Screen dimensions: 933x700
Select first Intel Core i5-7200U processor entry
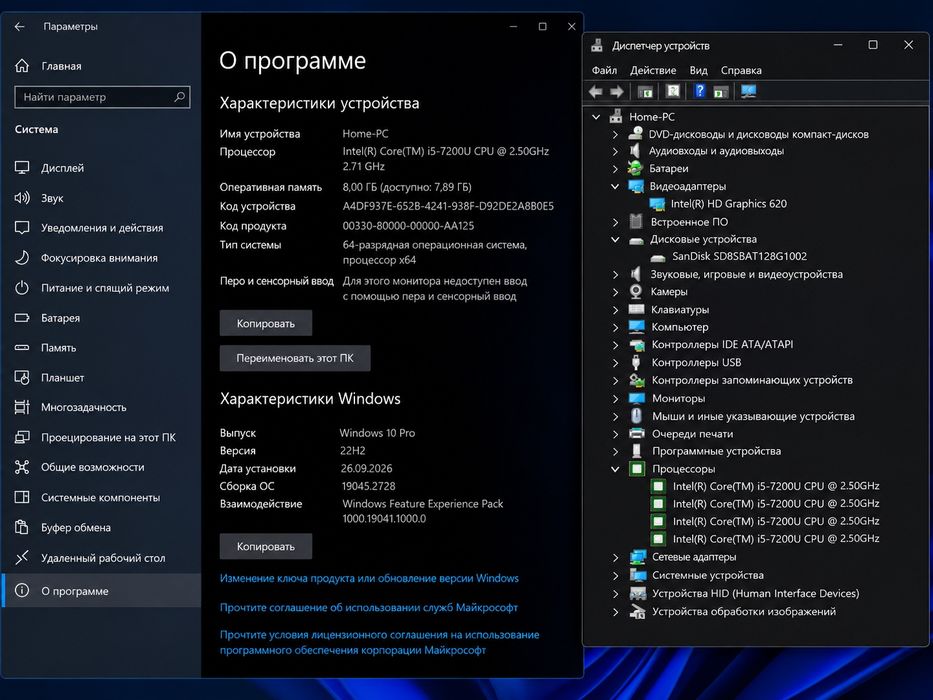coord(776,486)
